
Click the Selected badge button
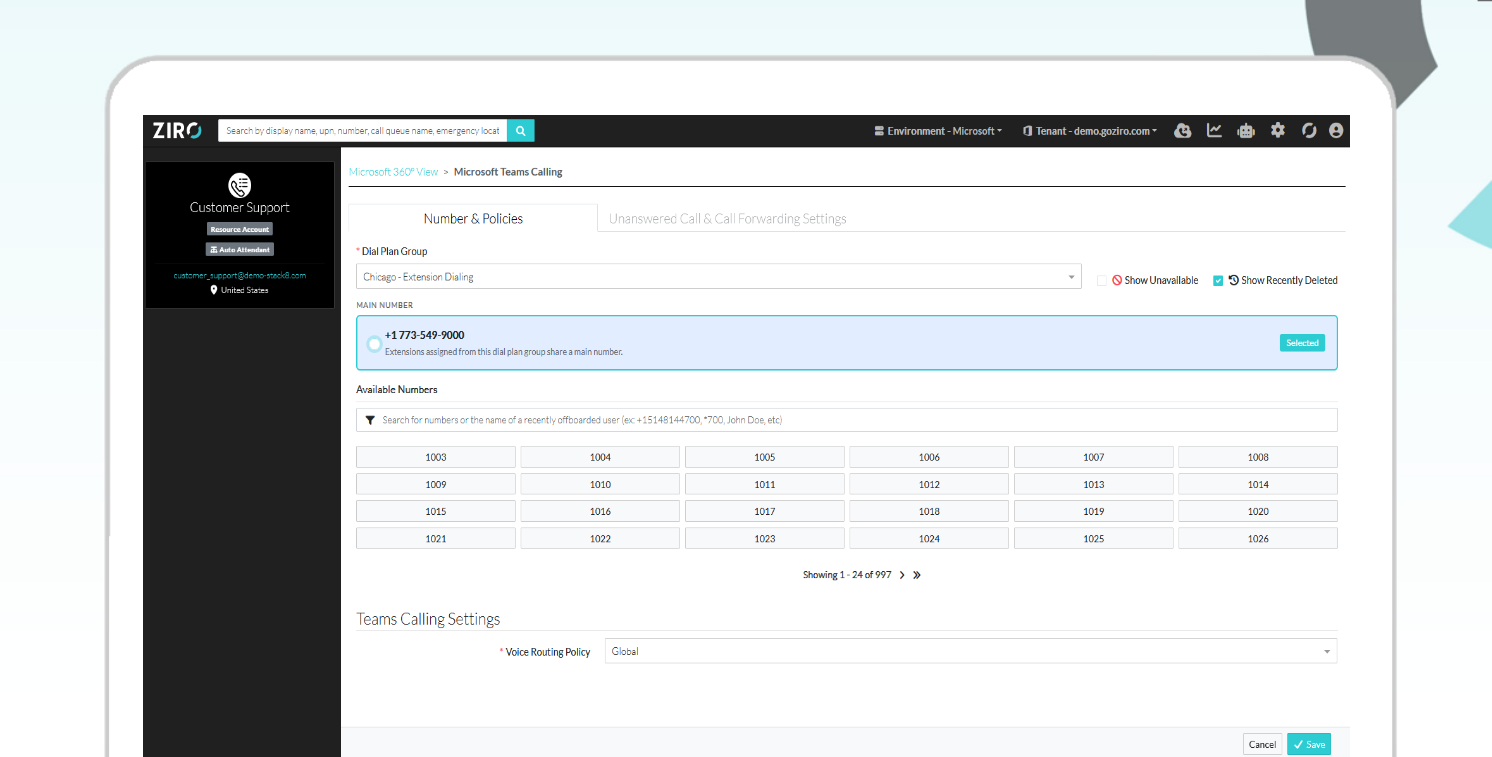click(x=1302, y=343)
